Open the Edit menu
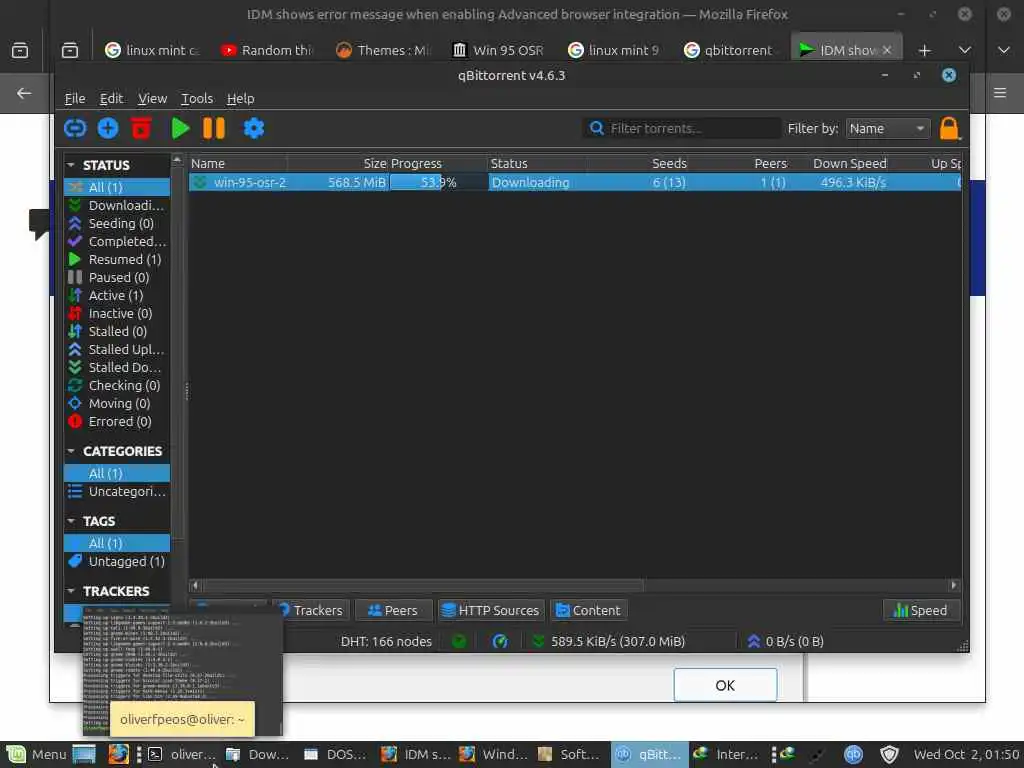 coord(111,98)
